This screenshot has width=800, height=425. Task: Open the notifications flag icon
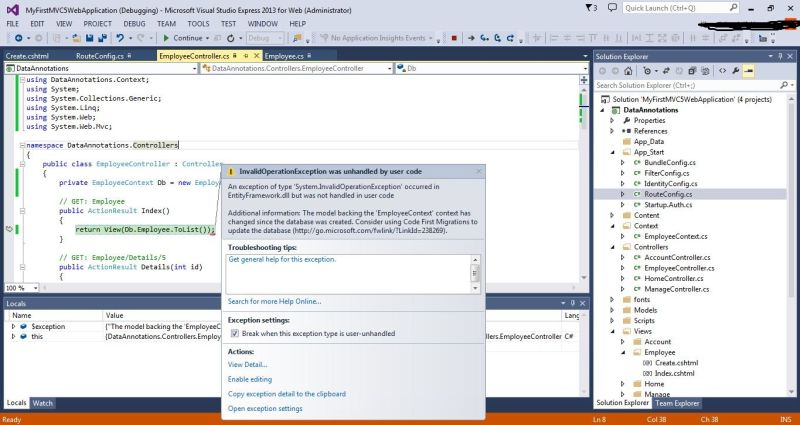point(591,8)
